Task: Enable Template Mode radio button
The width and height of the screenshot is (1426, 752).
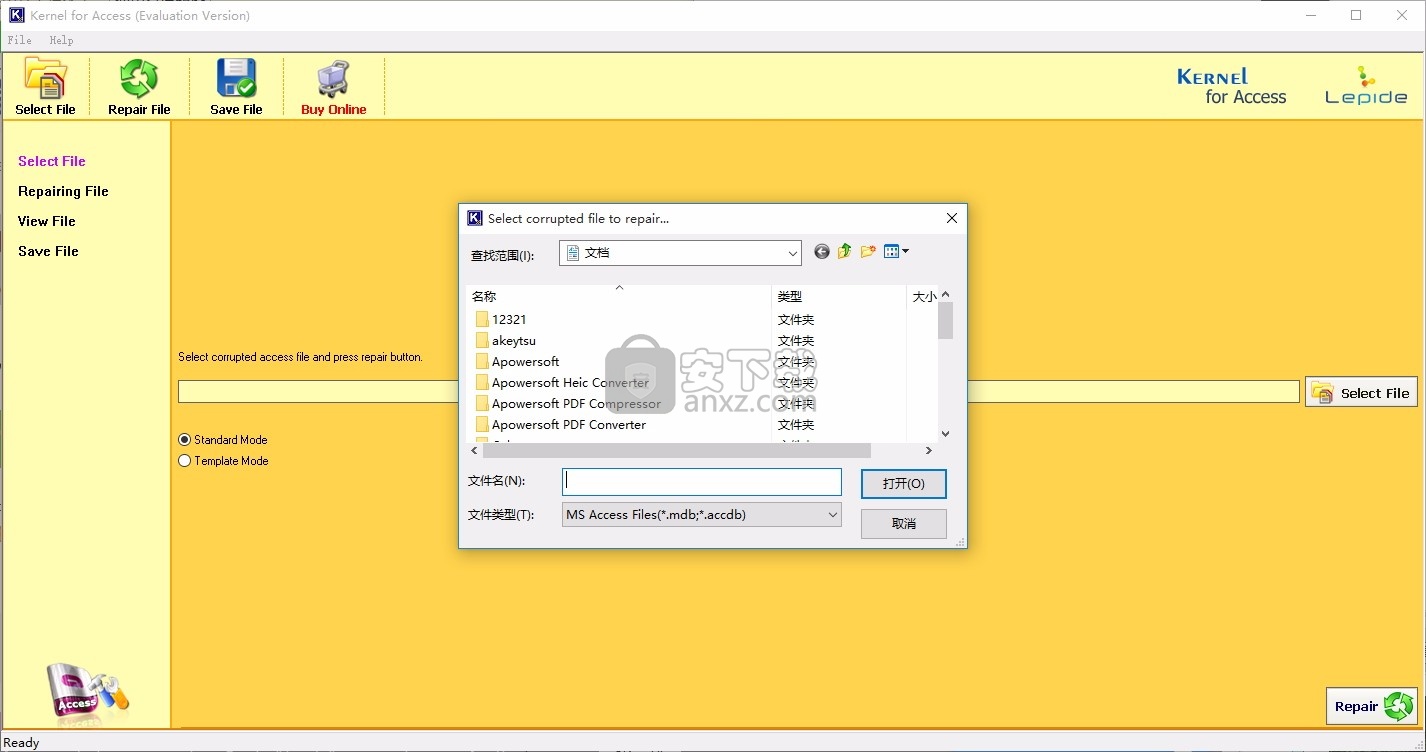Action: [184, 461]
